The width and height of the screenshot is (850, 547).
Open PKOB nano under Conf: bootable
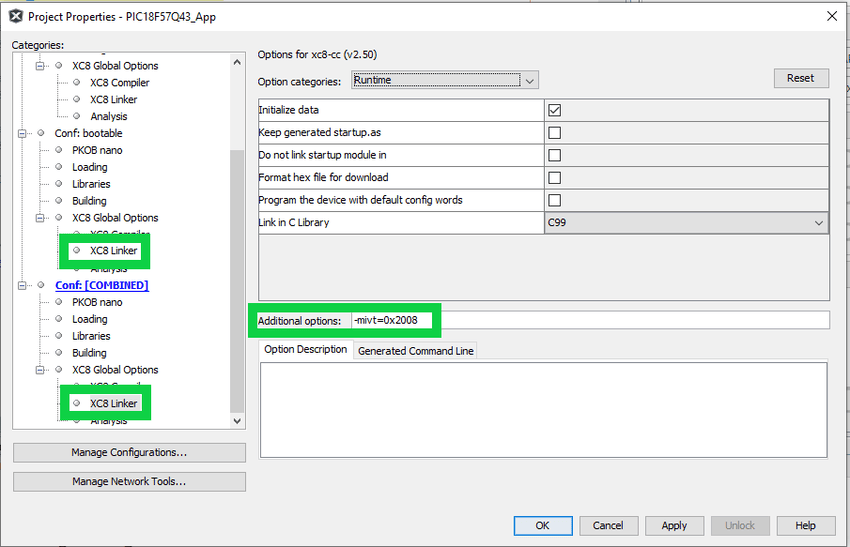(x=97, y=150)
